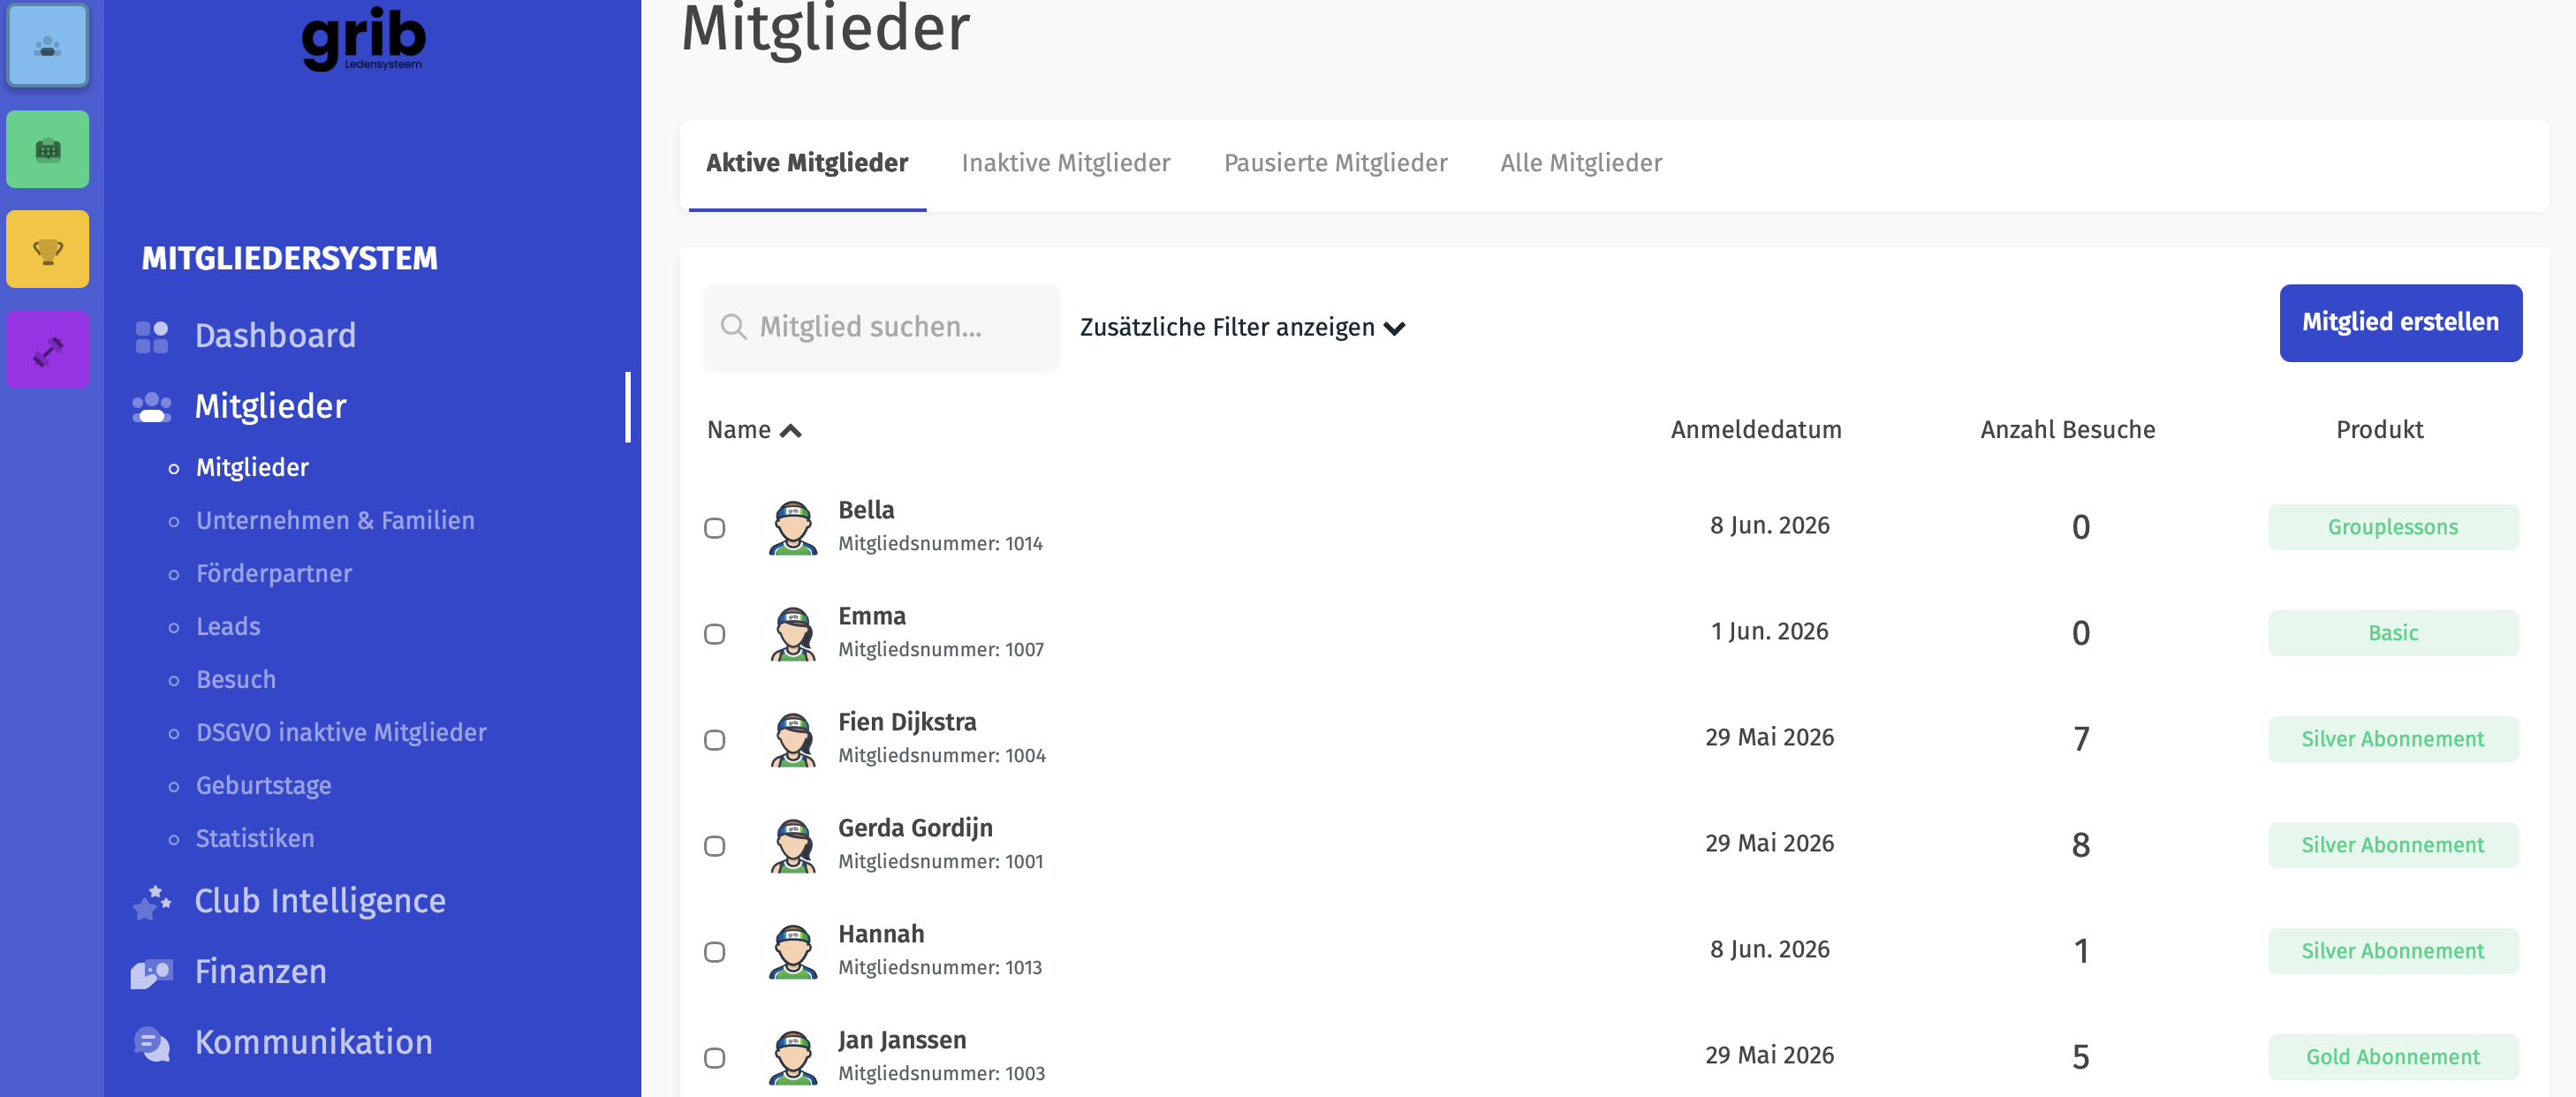Click the Finanzen sidebar icon
Image resolution: width=2576 pixels, height=1097 pixels.
tap(152, 972)
